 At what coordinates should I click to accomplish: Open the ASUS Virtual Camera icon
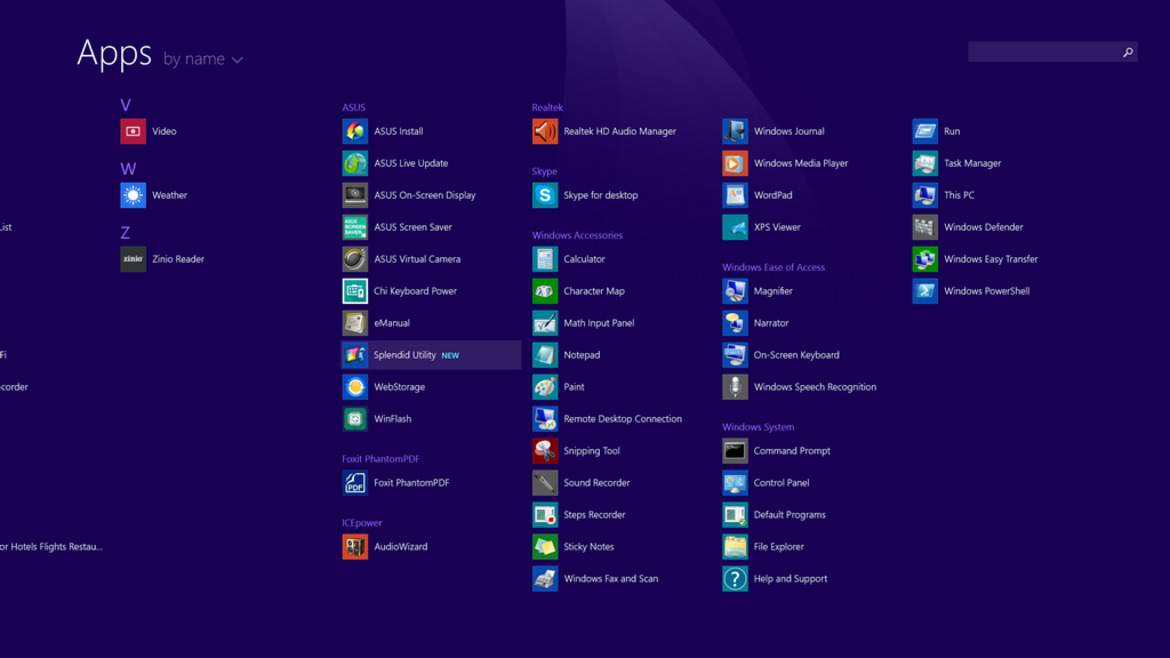coord(355,259)
